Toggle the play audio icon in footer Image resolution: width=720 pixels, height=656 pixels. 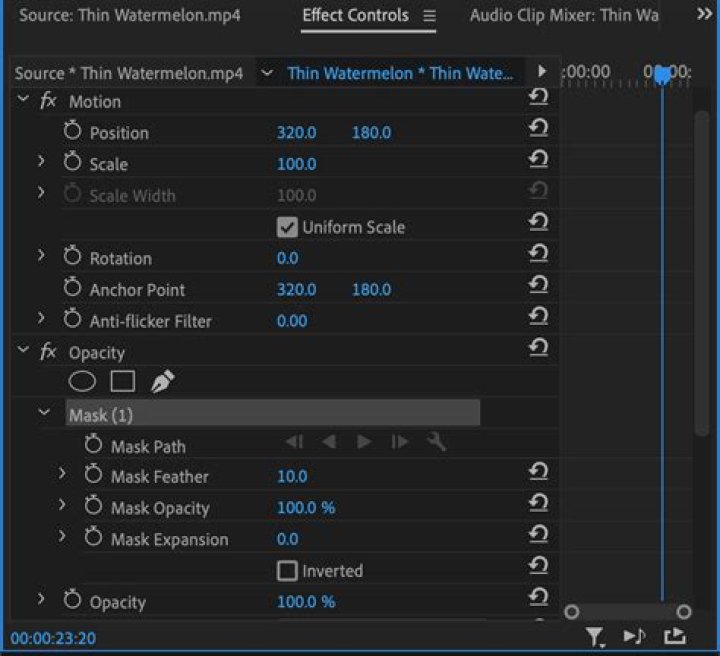click(634, 636)
